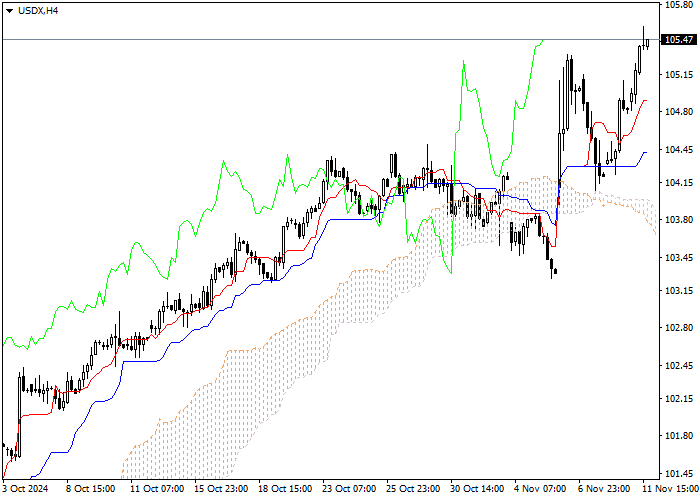This screenshot has width=700, height=500.
Task: Click the 104.80 price axis label
Action: (x=679, y=112)
